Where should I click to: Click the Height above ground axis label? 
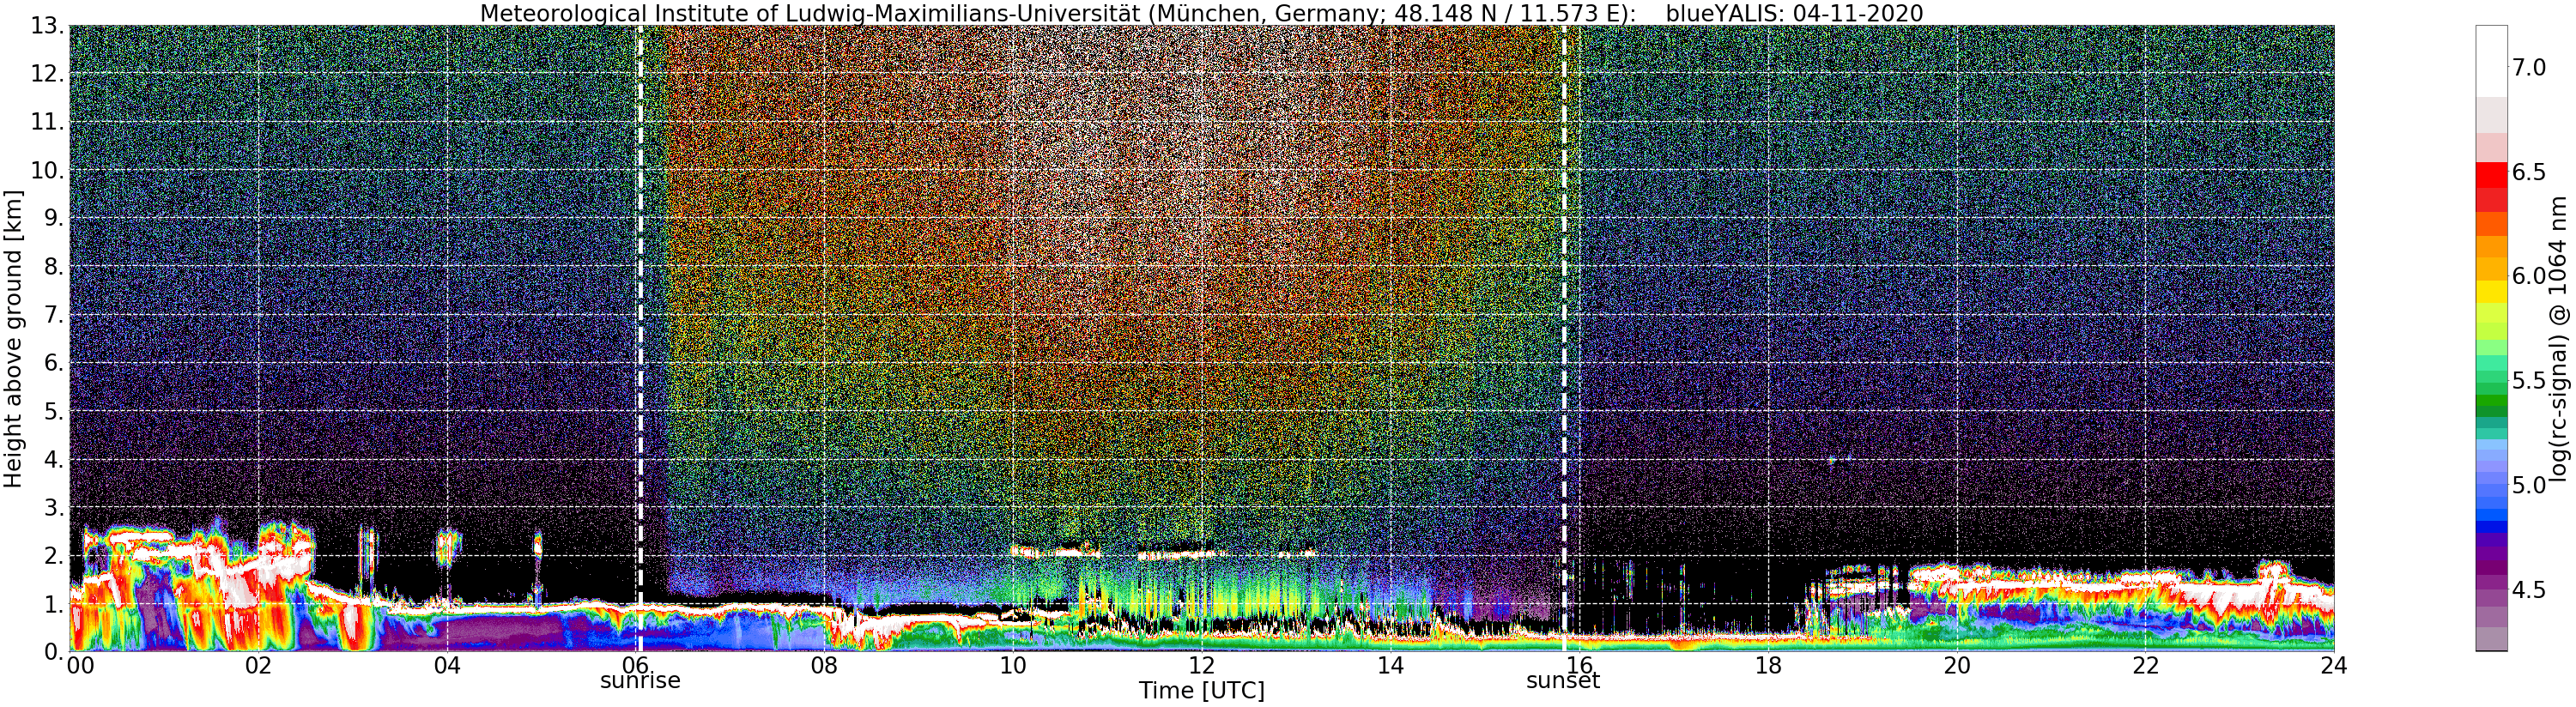[x=13, y=338]
